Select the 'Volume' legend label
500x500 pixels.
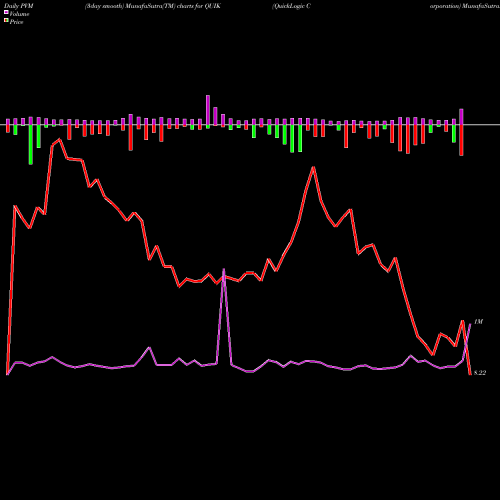[x=19, y=14]
